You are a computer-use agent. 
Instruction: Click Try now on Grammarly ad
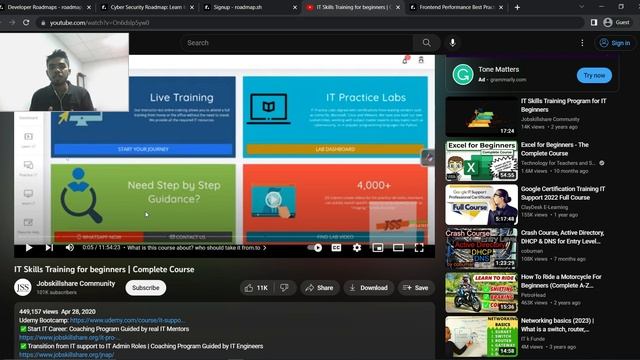click(594, 76)
